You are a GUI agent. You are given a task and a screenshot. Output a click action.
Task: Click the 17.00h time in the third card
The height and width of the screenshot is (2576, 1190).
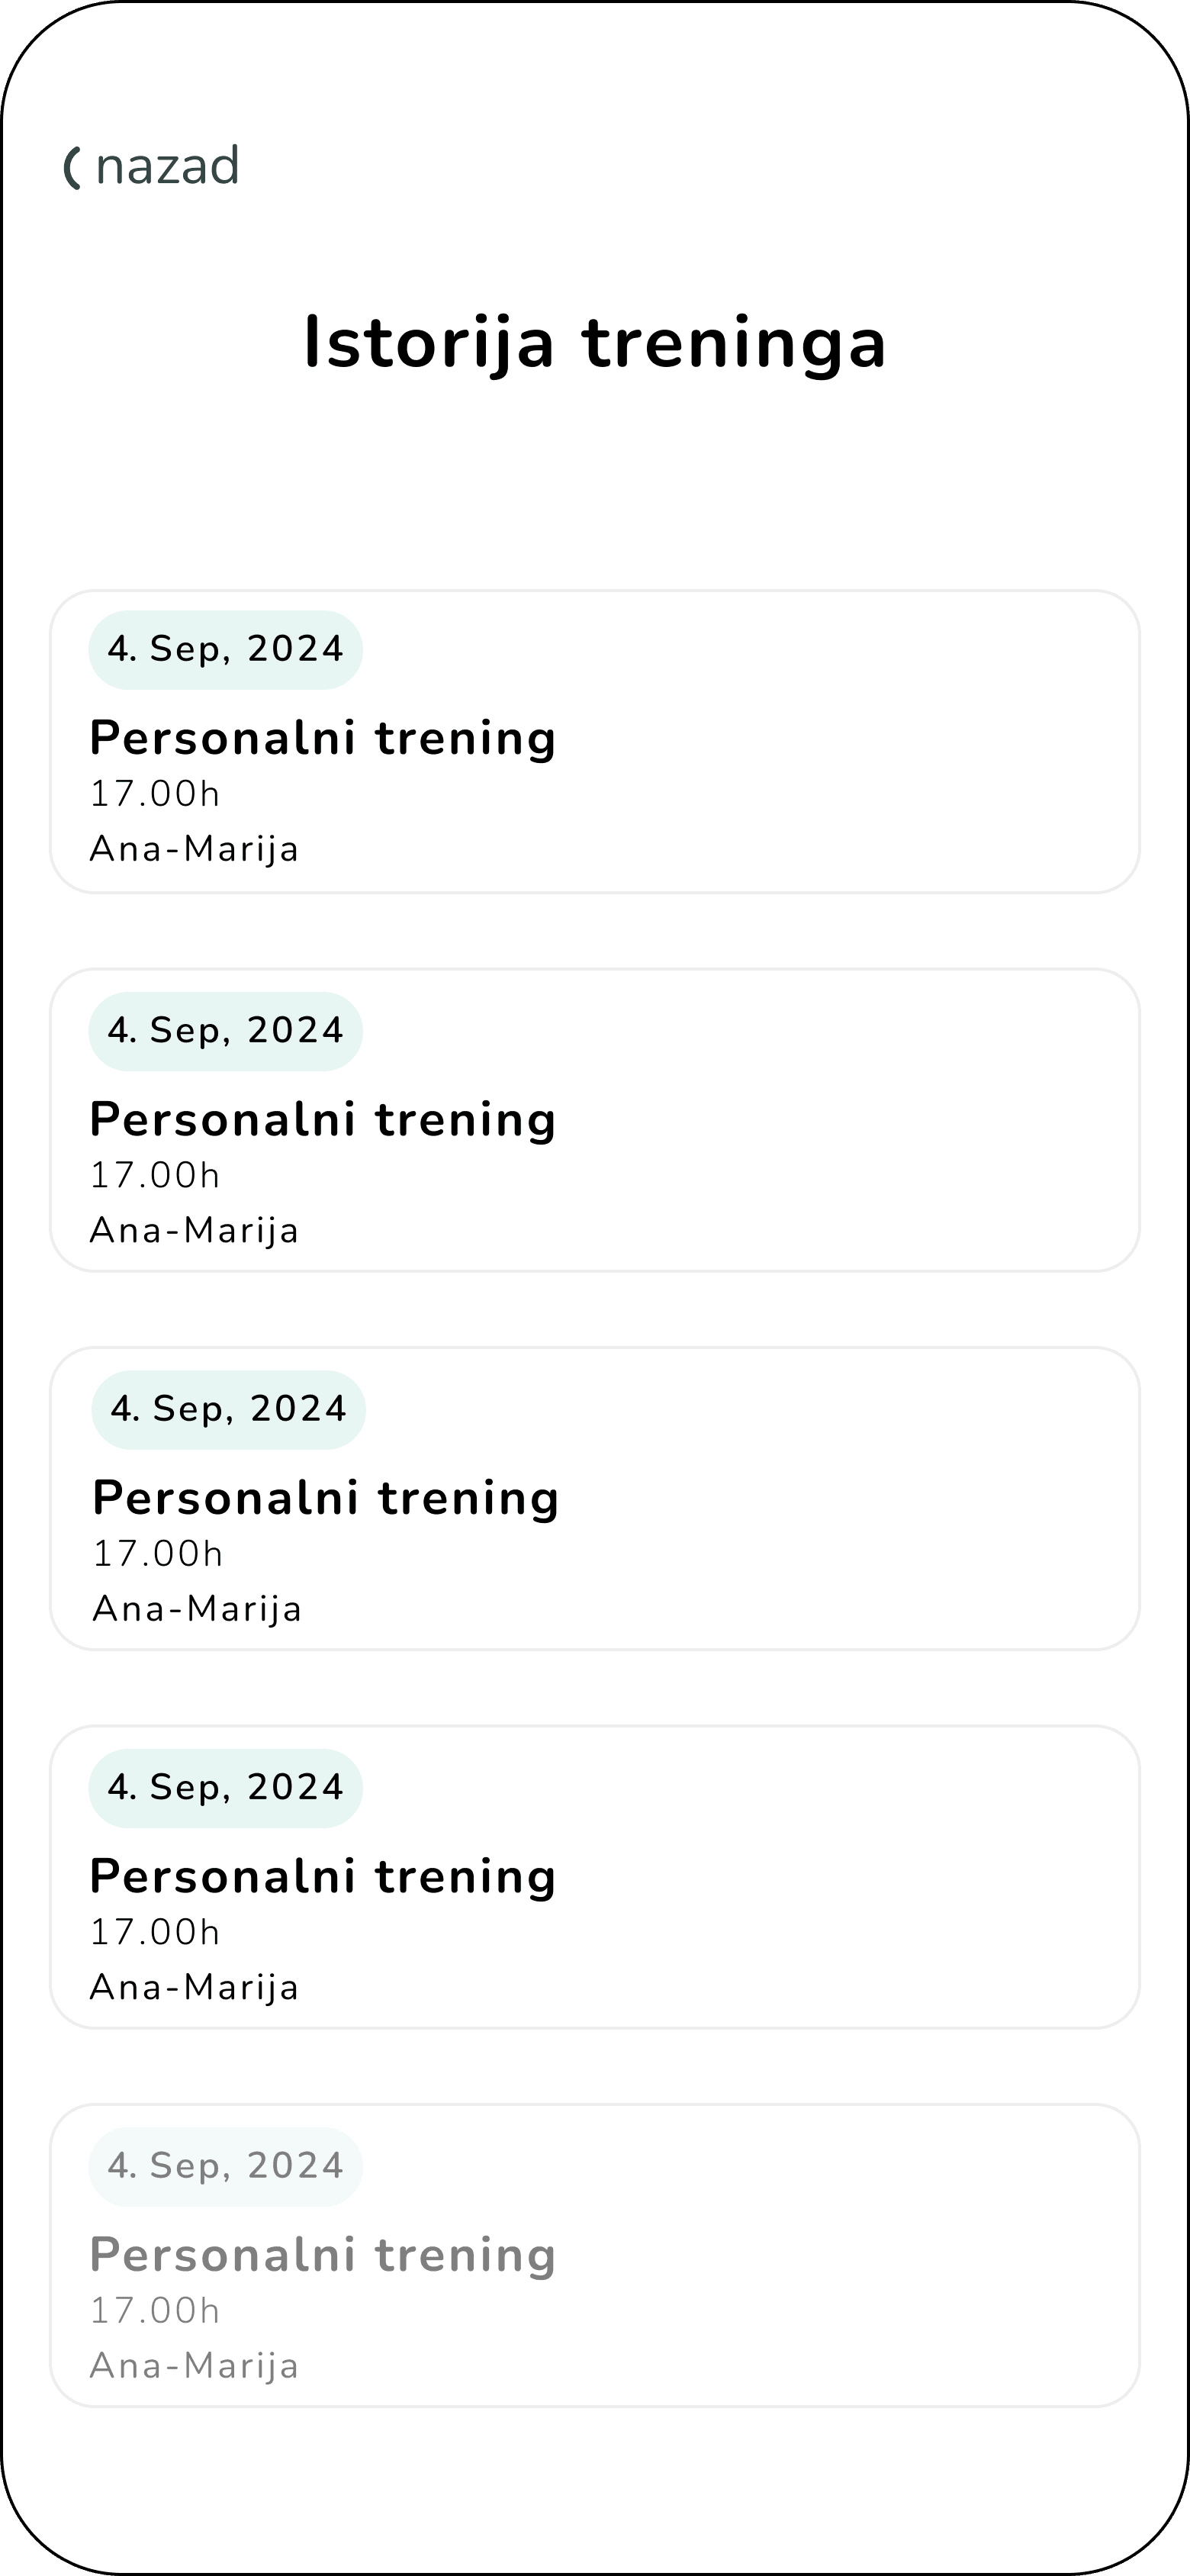point(158,1554)
